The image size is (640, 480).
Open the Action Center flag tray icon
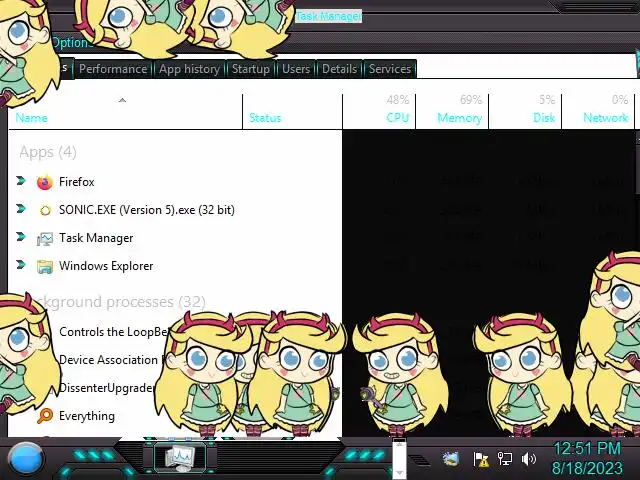(481, 459)
